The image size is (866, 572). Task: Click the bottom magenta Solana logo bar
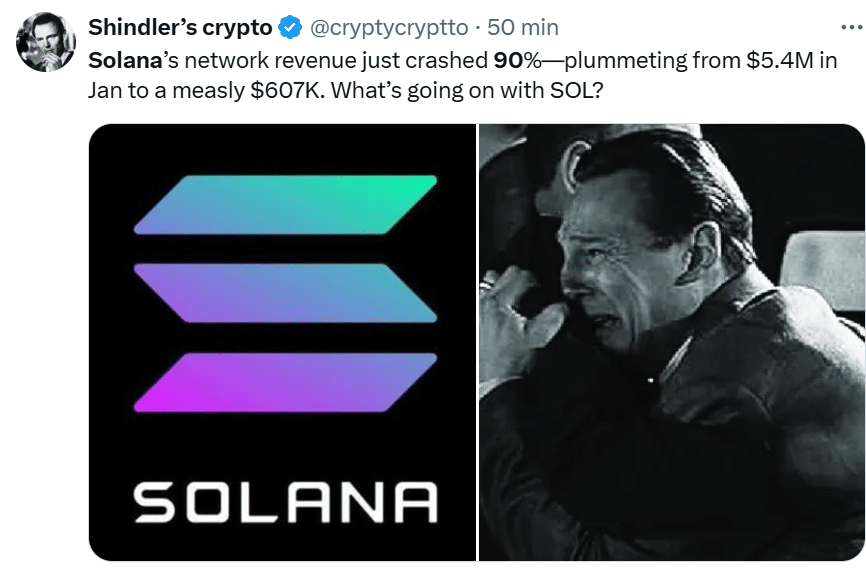(286, 381)
